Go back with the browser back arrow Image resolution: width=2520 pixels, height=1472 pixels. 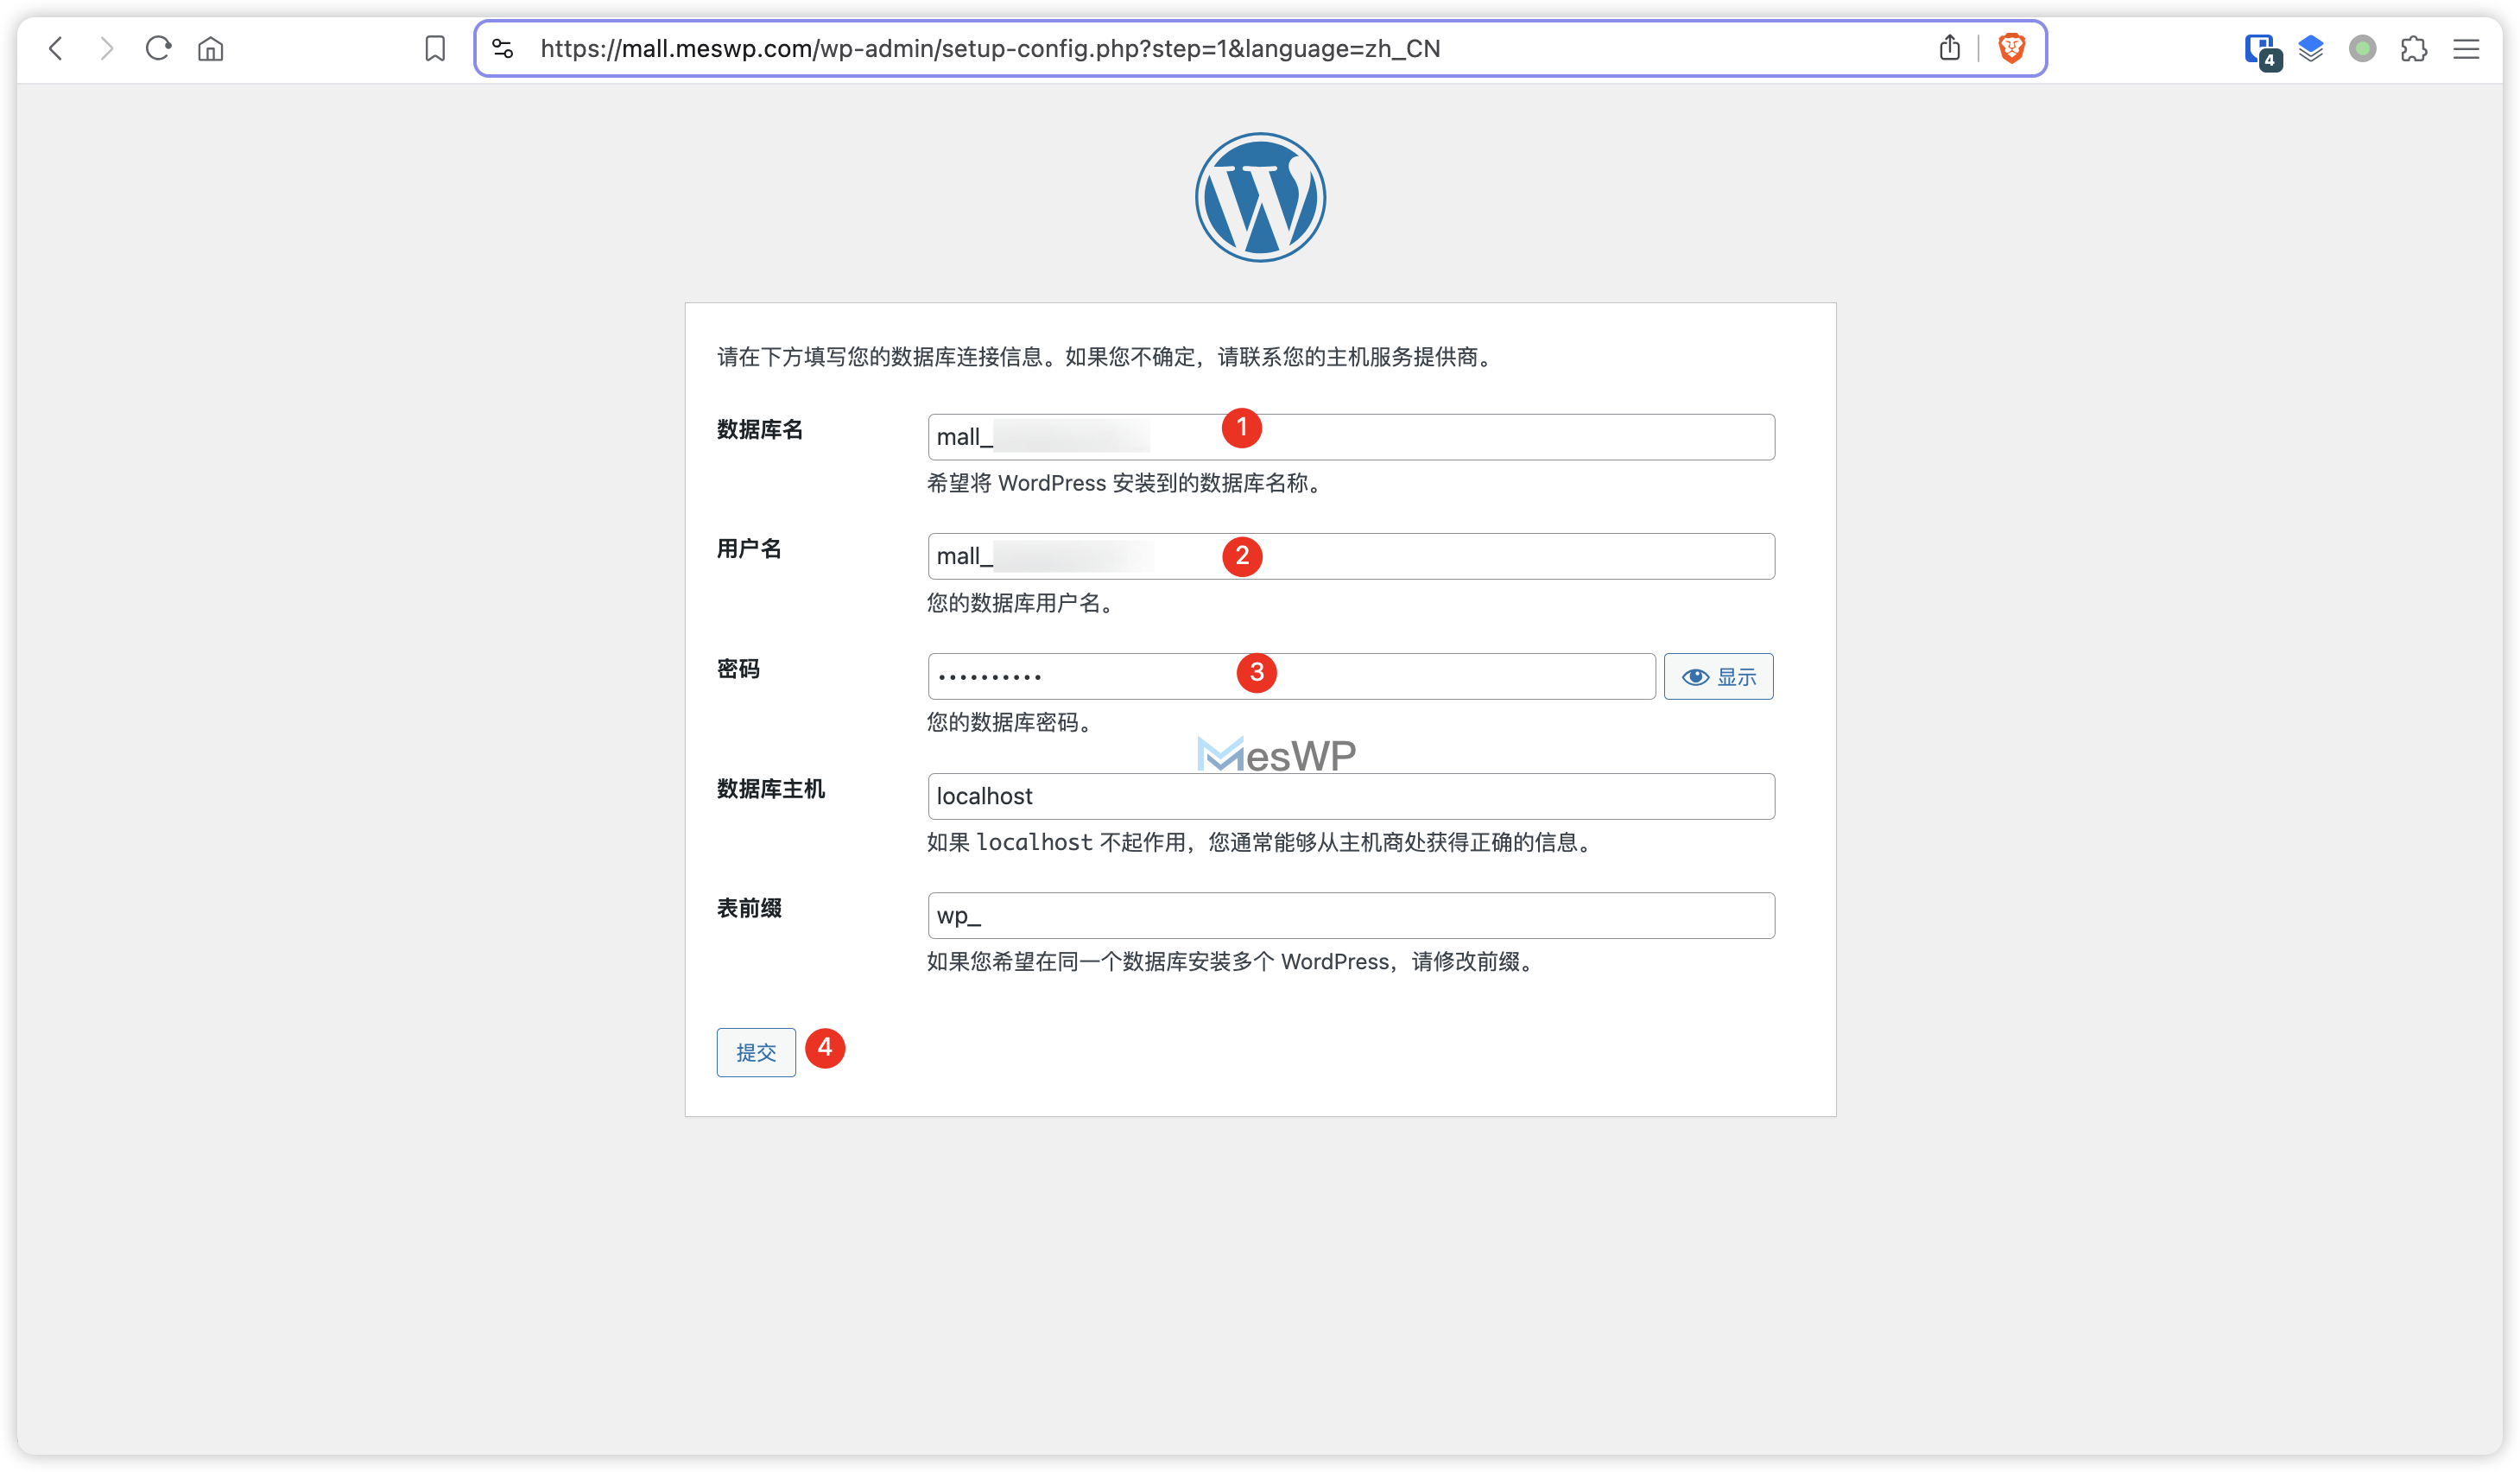click(x=56, y=48)
